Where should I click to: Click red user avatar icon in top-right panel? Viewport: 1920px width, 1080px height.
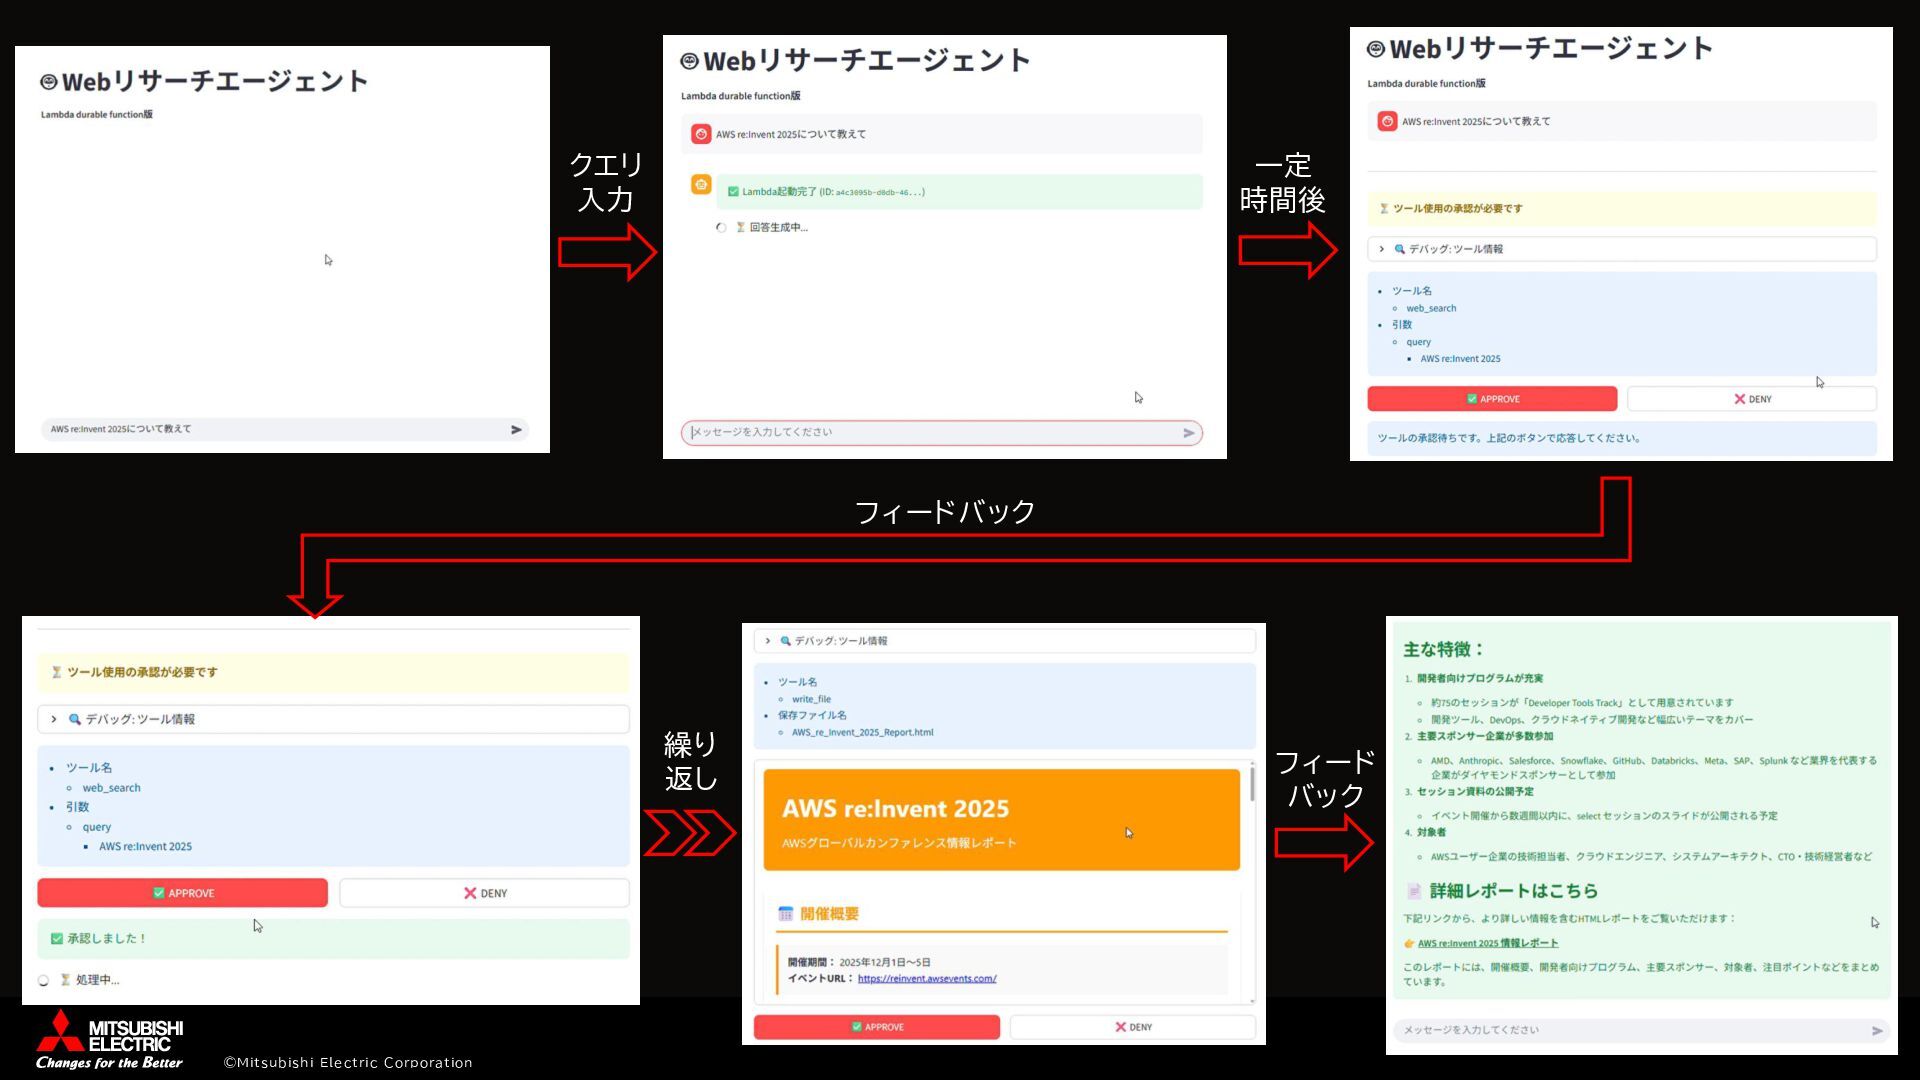pos(1387,121)
